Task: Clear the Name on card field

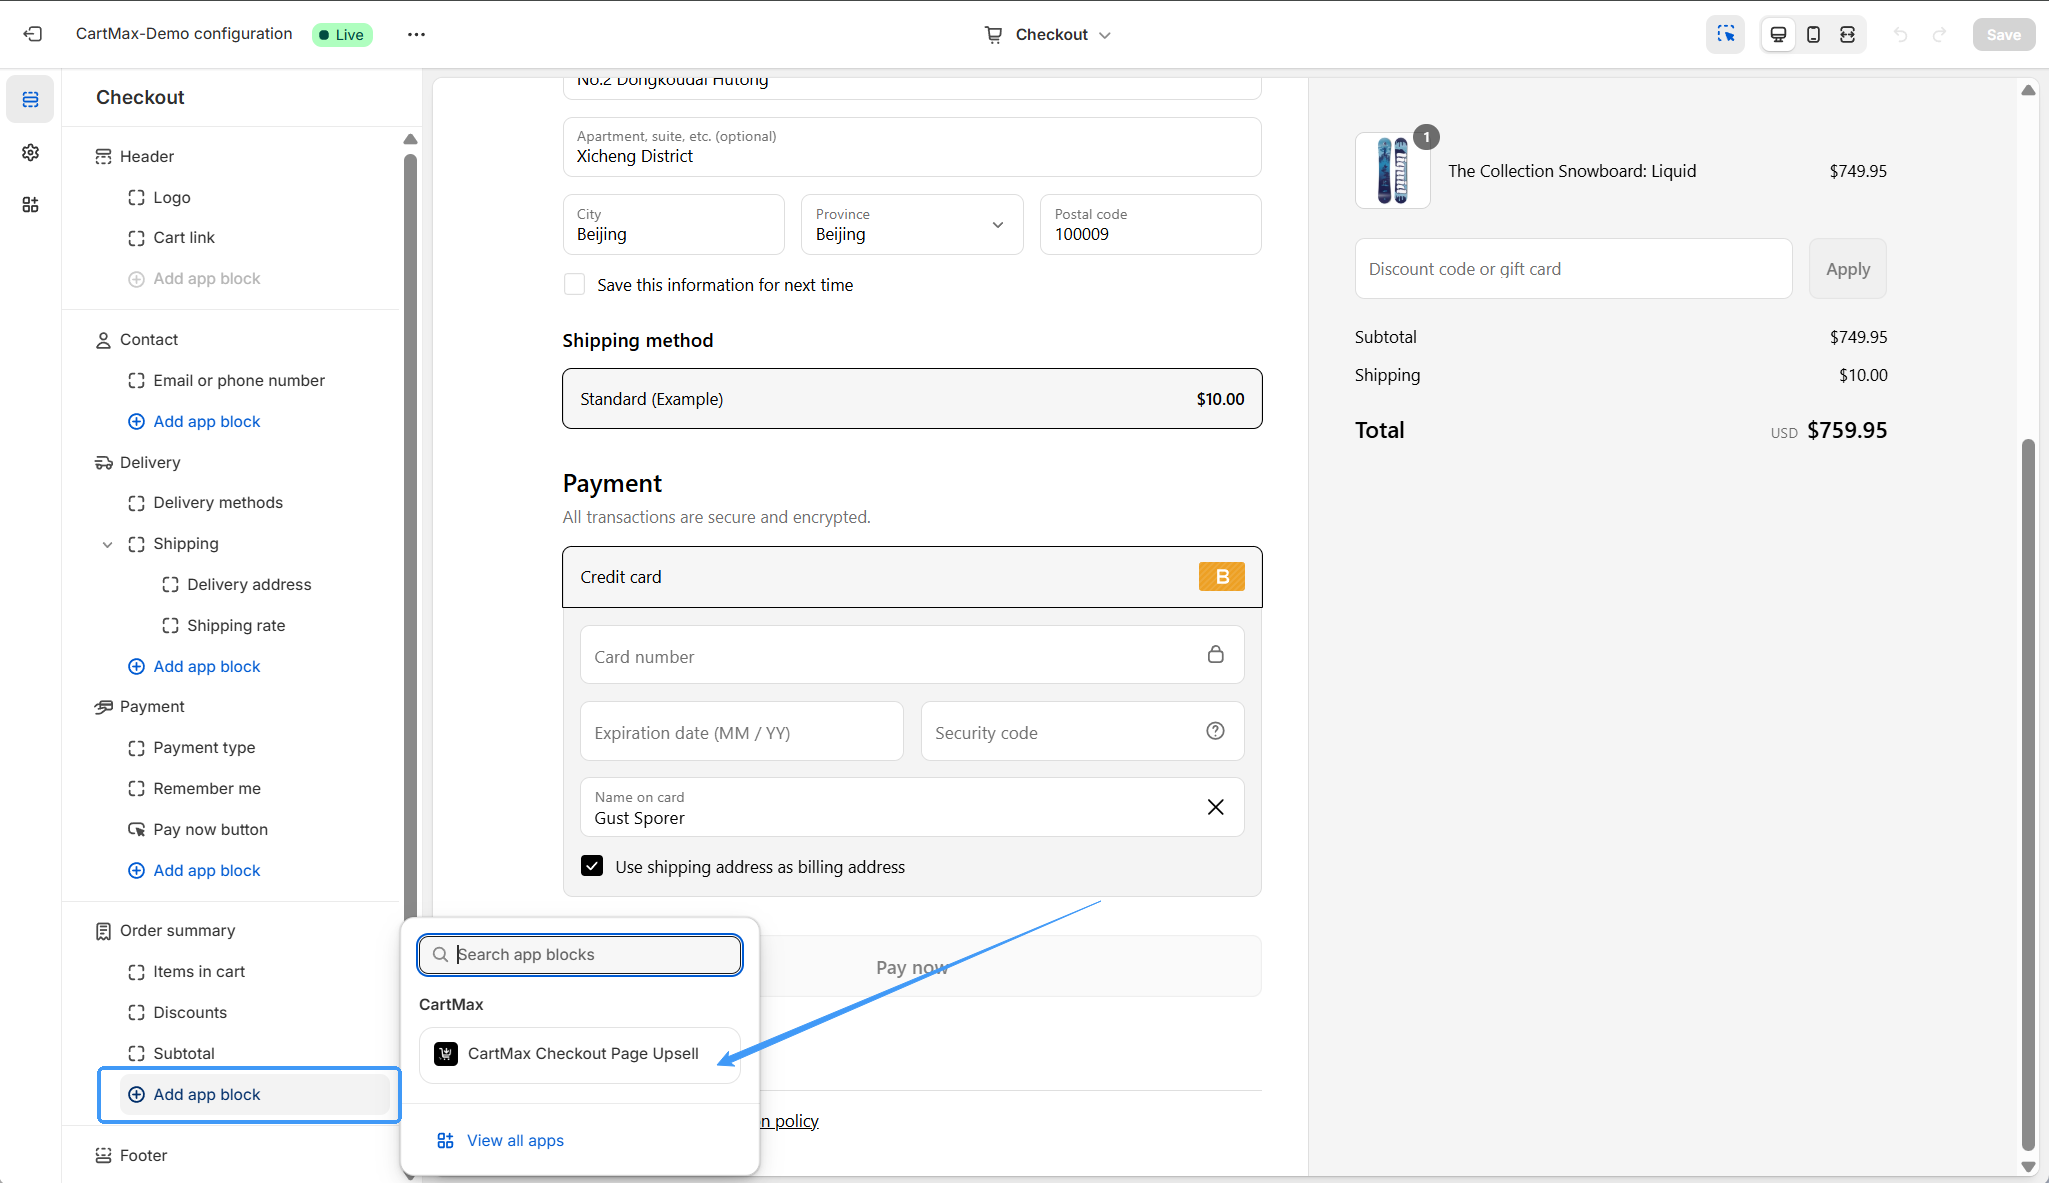Action: [x=1215, y=807]
